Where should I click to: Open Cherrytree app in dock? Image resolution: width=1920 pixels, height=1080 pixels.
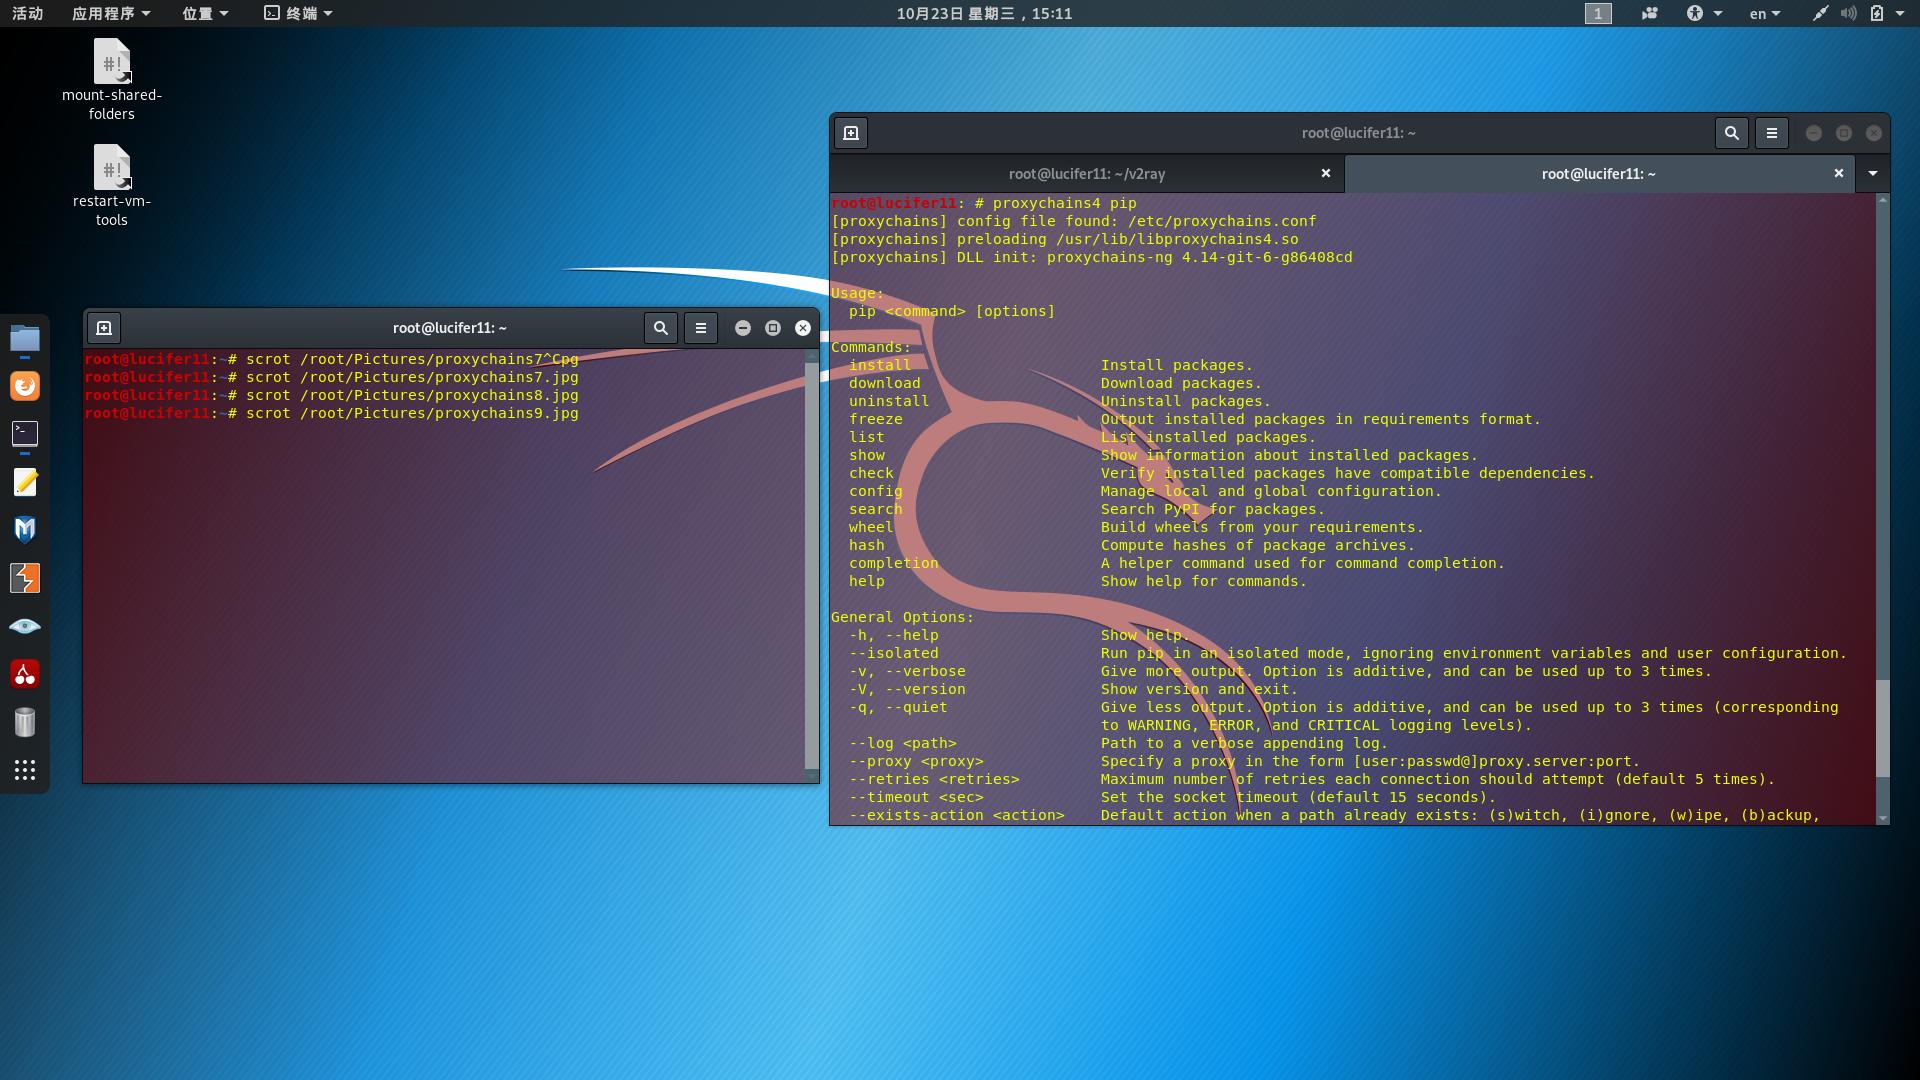[x=25, y=674]
